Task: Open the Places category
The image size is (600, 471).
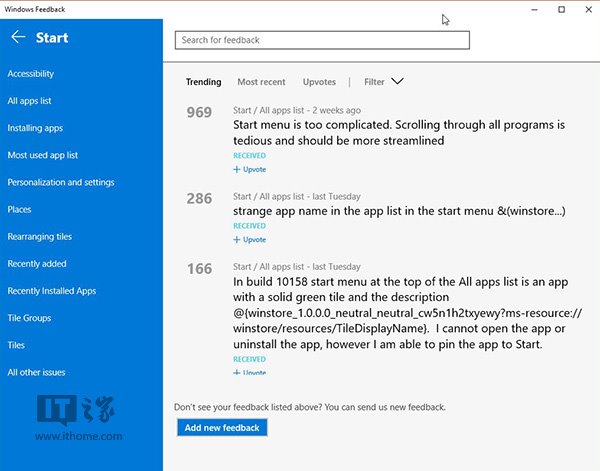Action: pos(19,209)
